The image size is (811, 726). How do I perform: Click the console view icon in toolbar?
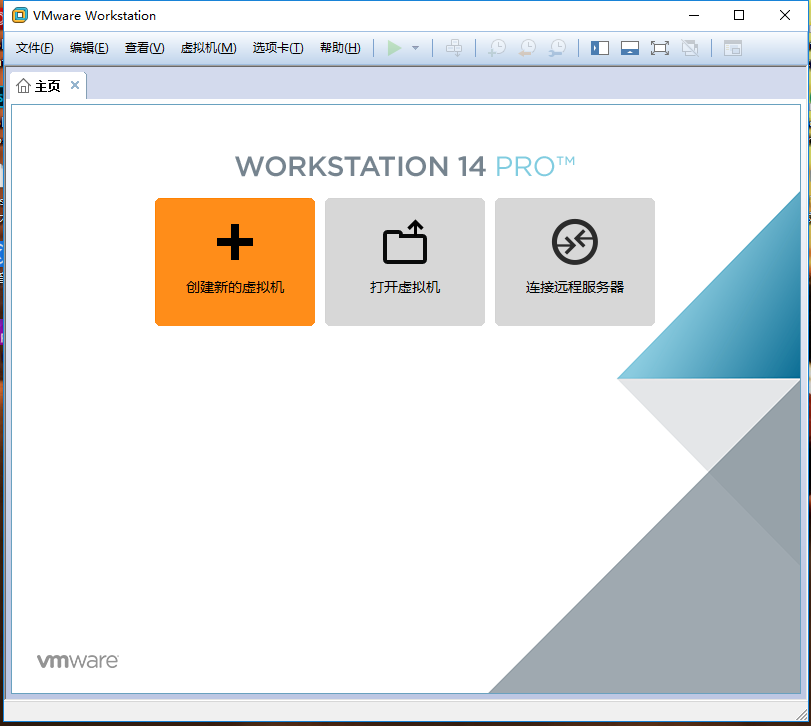(x=733, y=48)
